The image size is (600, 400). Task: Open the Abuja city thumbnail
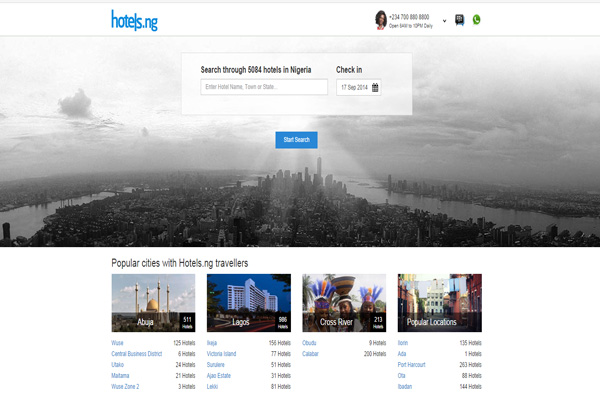pos(153,303)
